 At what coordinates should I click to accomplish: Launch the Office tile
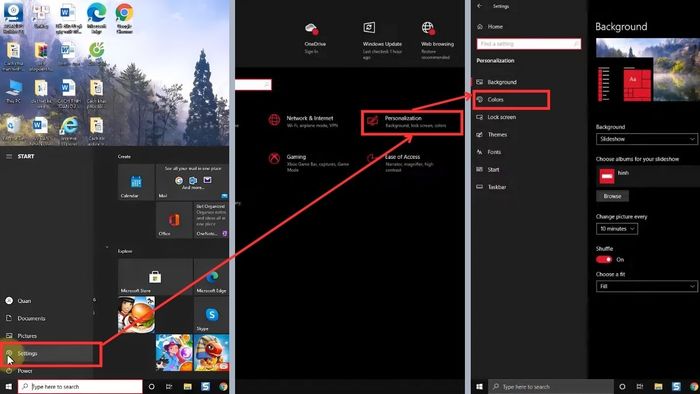pos(174,220)
